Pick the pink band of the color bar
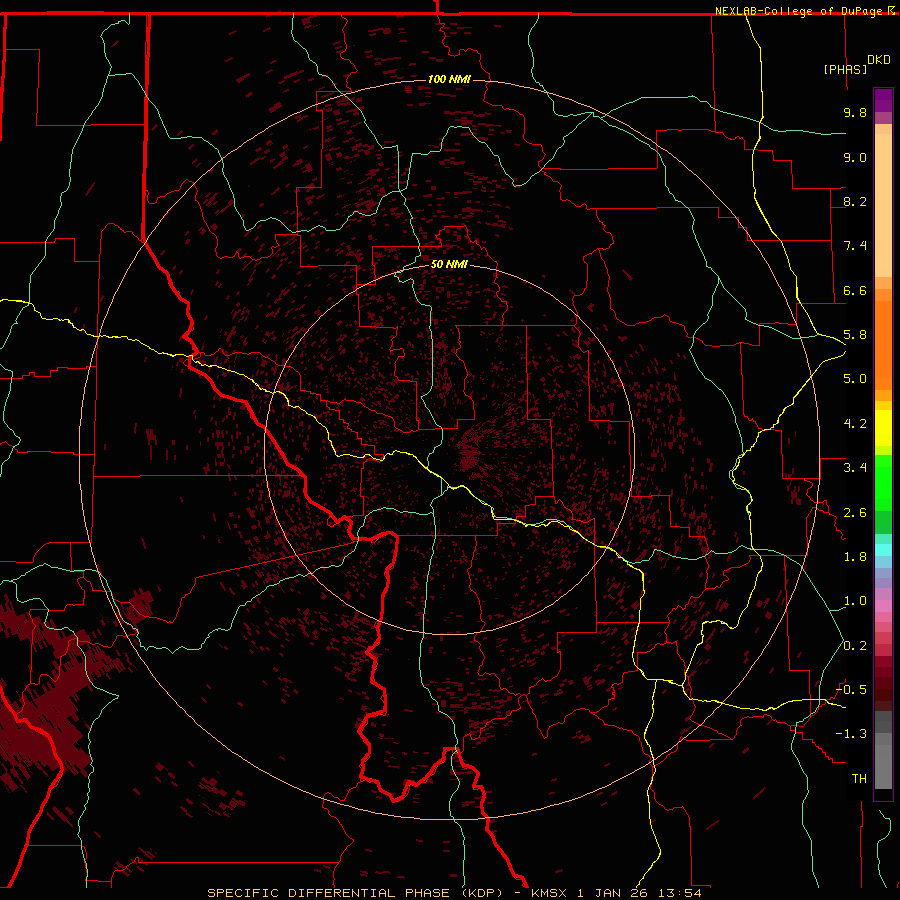Viewport: 900px width, 900px height. pyautogui.click(x=883, y=606)
